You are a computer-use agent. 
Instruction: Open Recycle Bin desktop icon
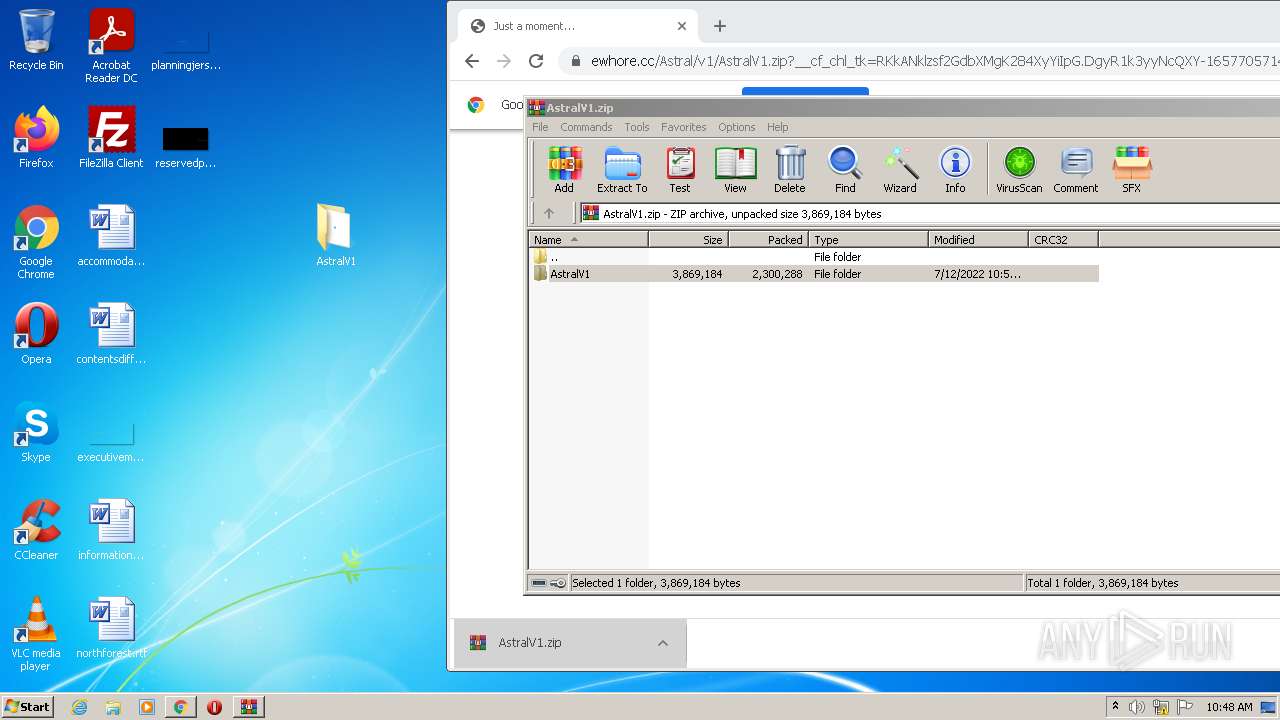36,40
